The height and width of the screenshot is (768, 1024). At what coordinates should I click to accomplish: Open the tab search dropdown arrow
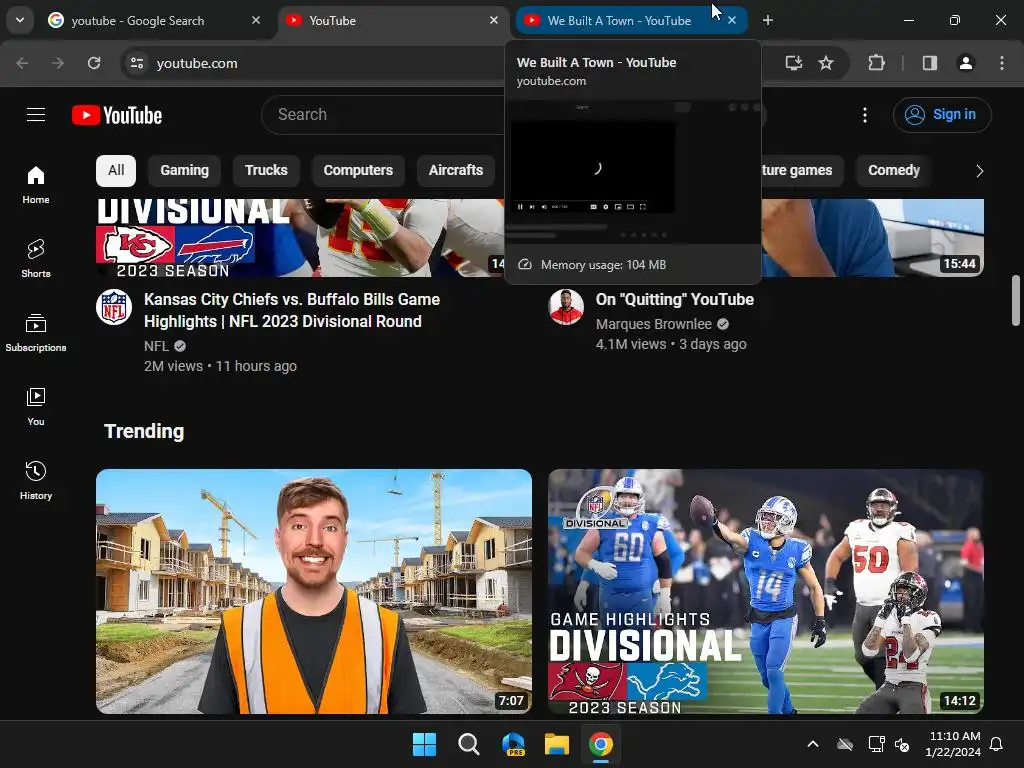20,20
